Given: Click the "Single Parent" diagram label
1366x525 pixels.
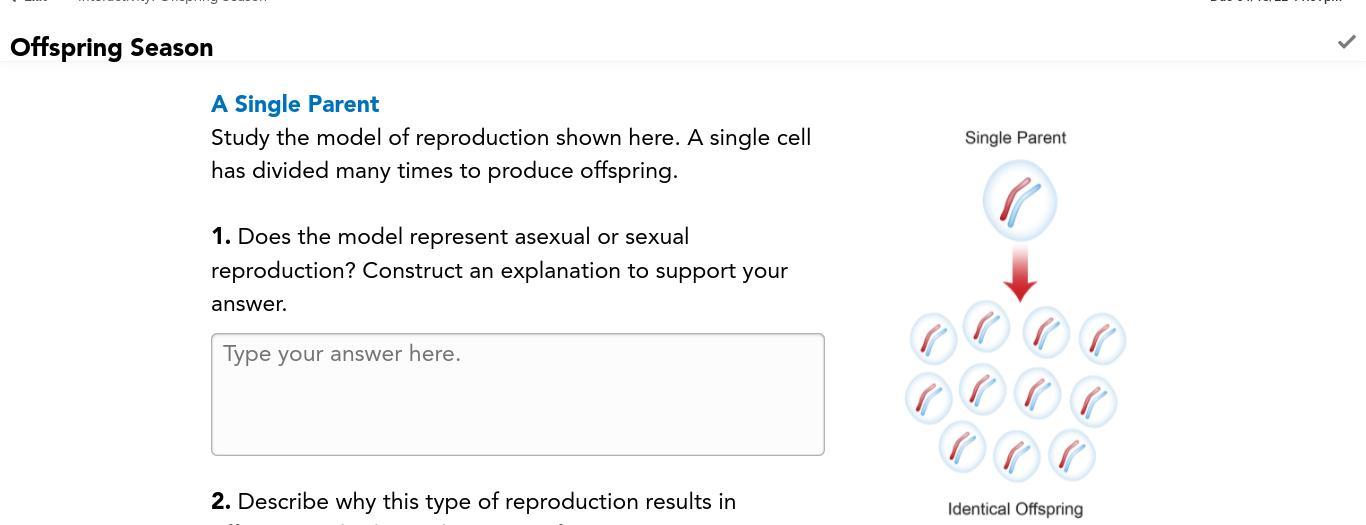Looking at the screenshot, I should tap(1015, 138).
